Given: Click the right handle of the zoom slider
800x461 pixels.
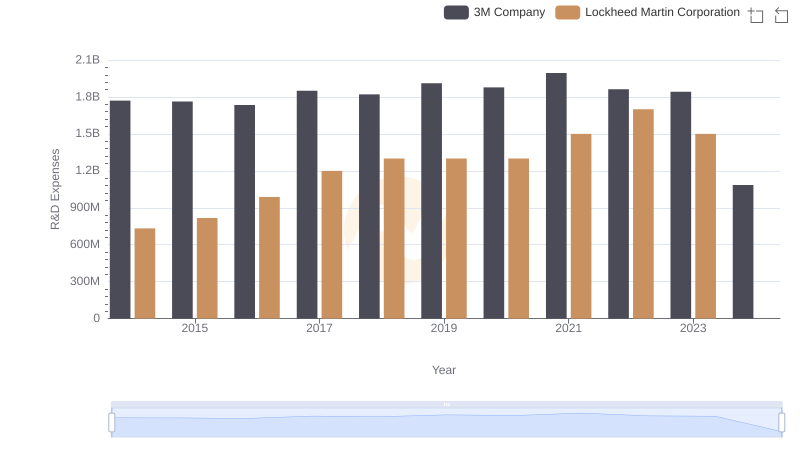Looking at the screenshot, I should 781,423.
